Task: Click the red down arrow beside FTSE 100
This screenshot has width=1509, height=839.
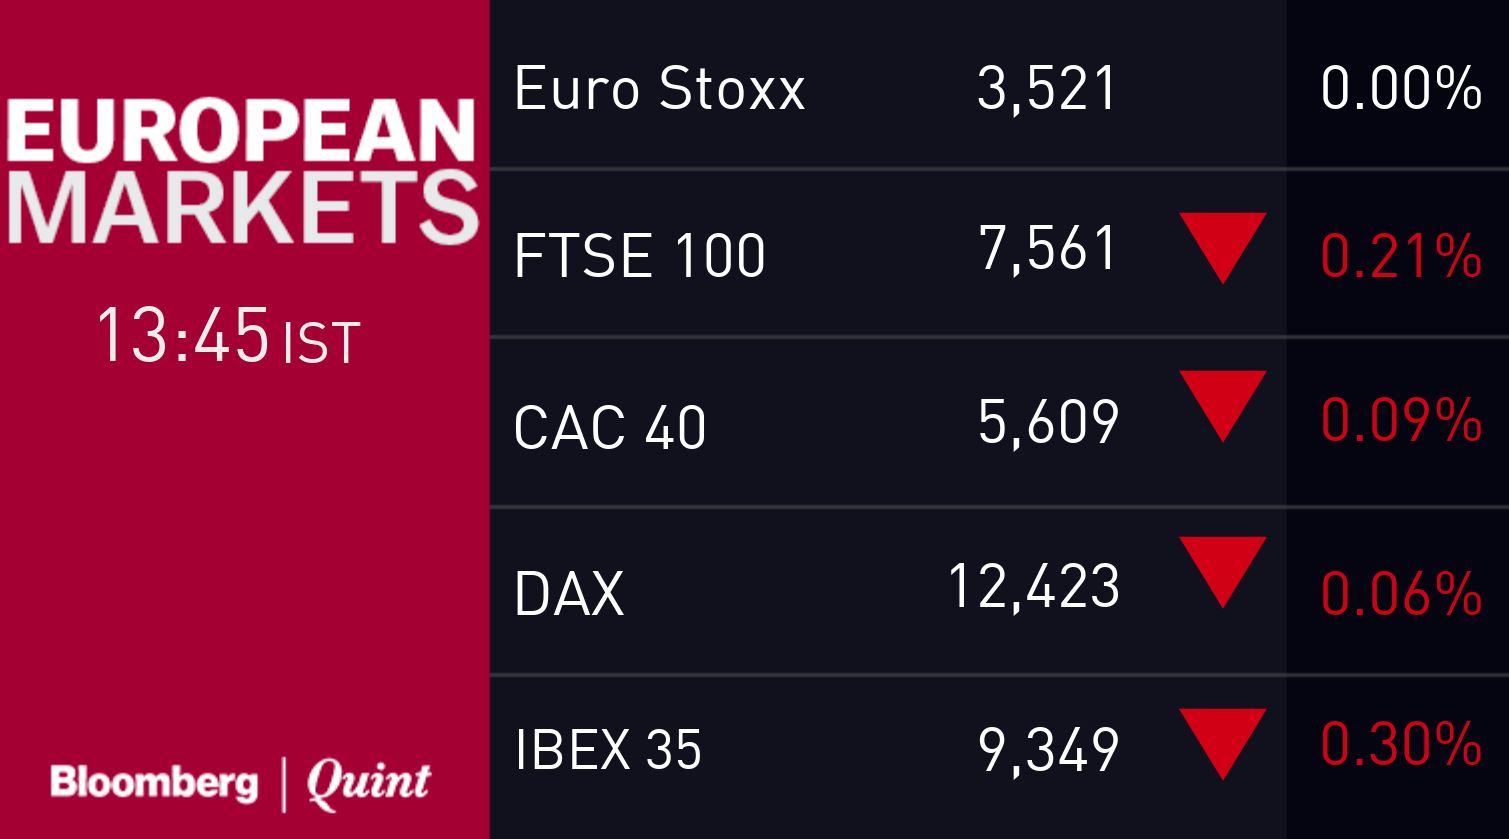Action: [x=1222, y=244]
